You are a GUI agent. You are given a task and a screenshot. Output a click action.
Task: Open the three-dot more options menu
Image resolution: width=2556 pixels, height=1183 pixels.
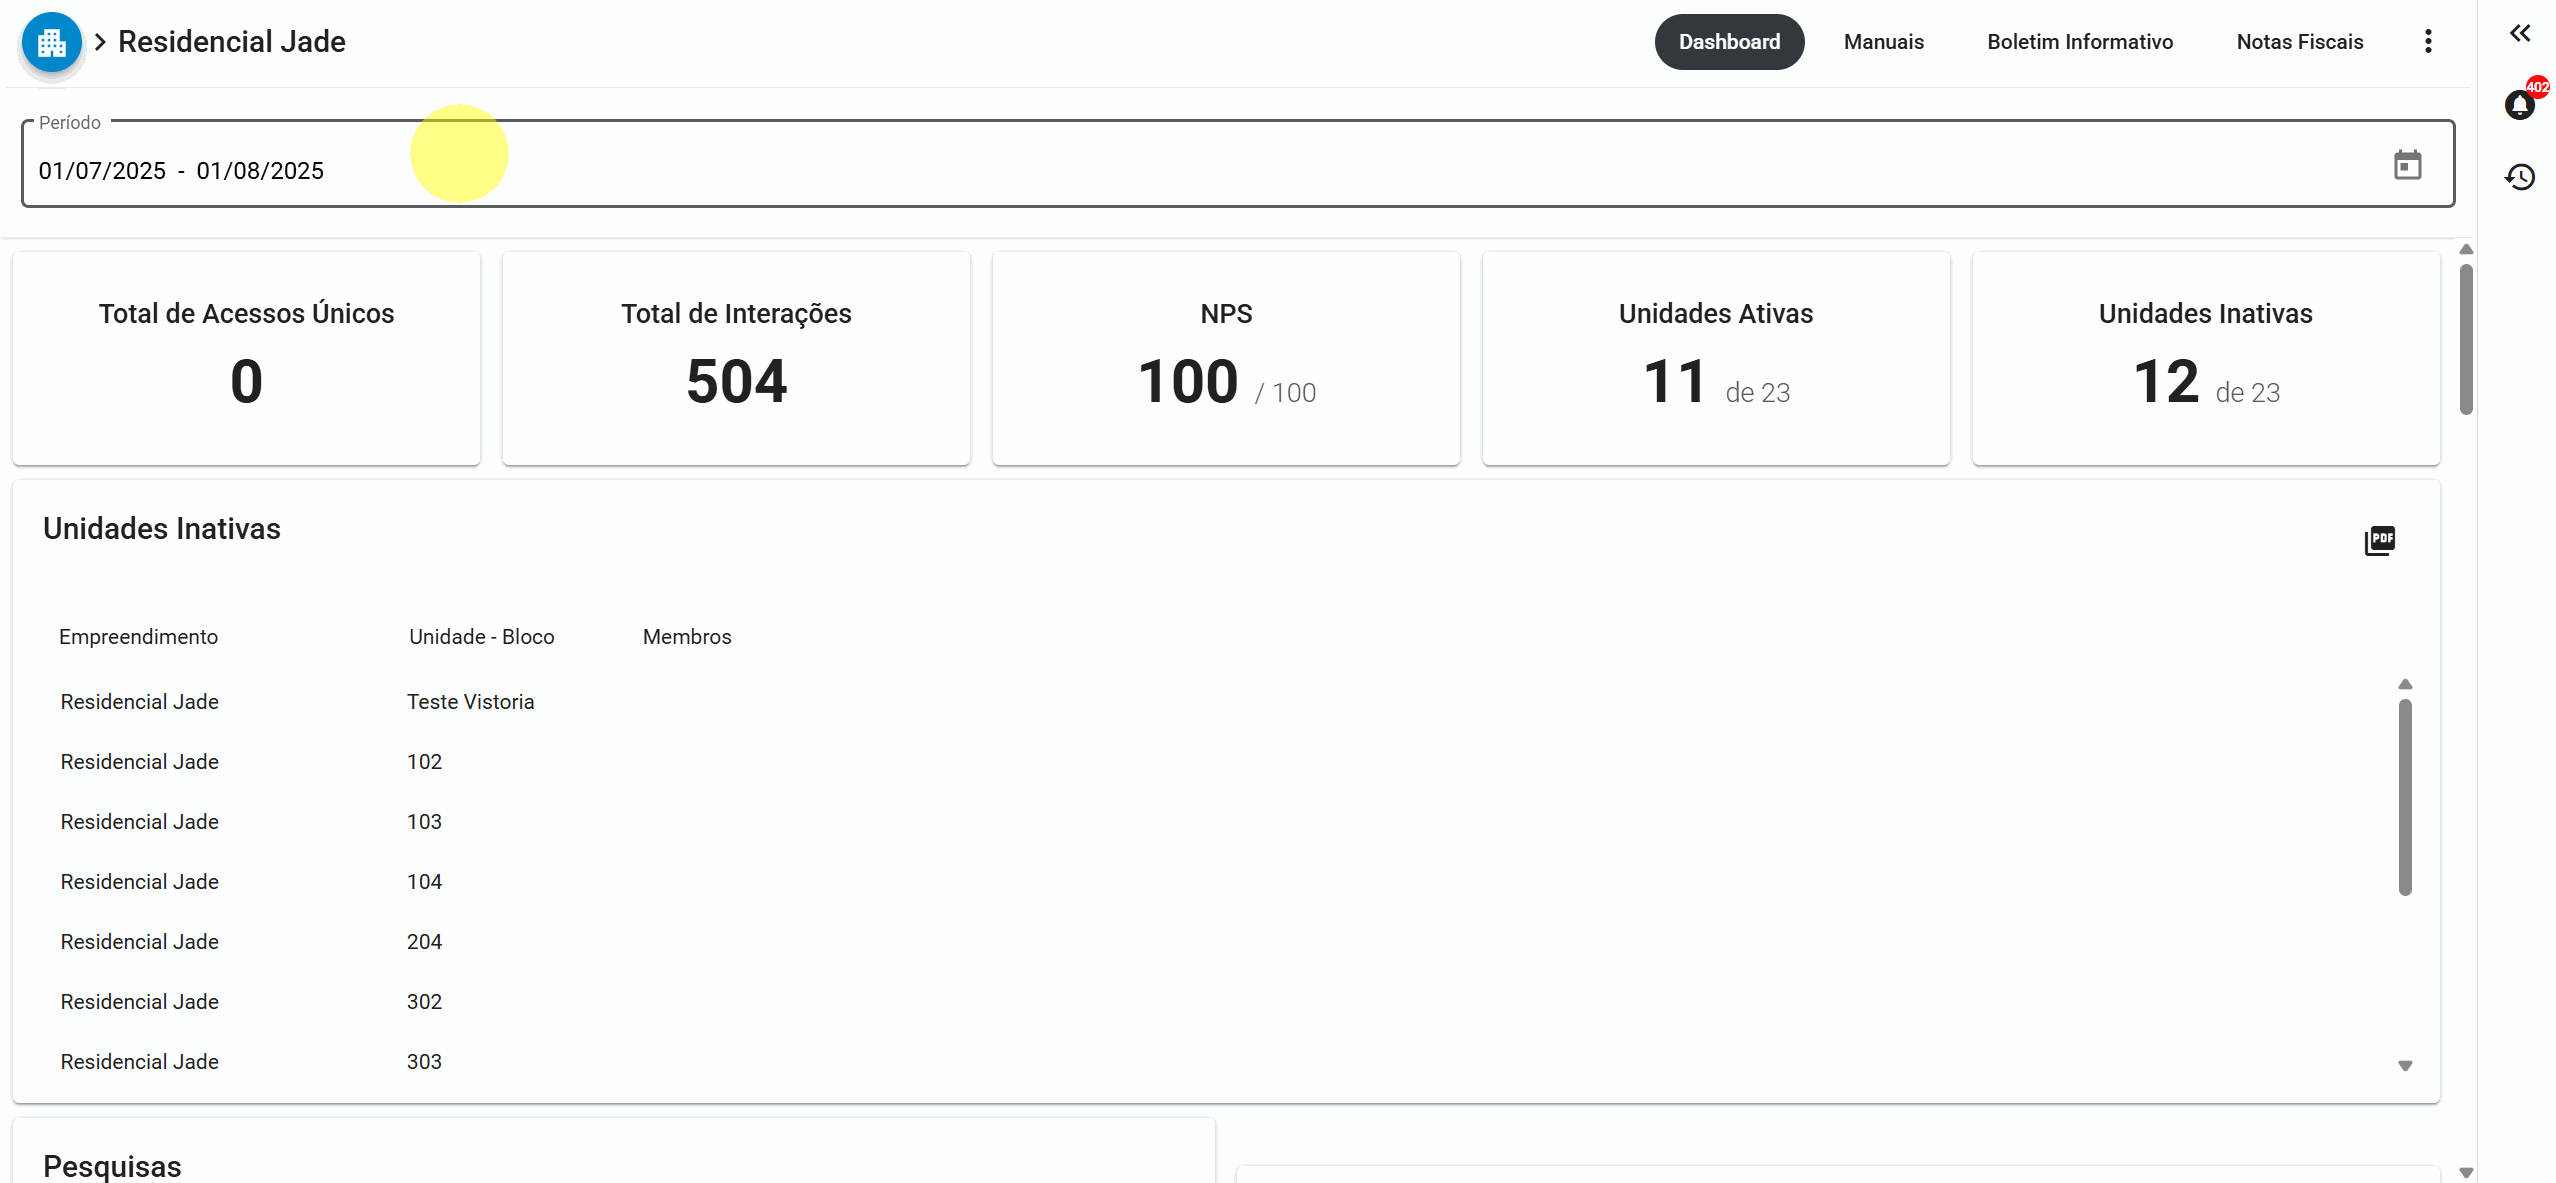(x=2427, y=42)
